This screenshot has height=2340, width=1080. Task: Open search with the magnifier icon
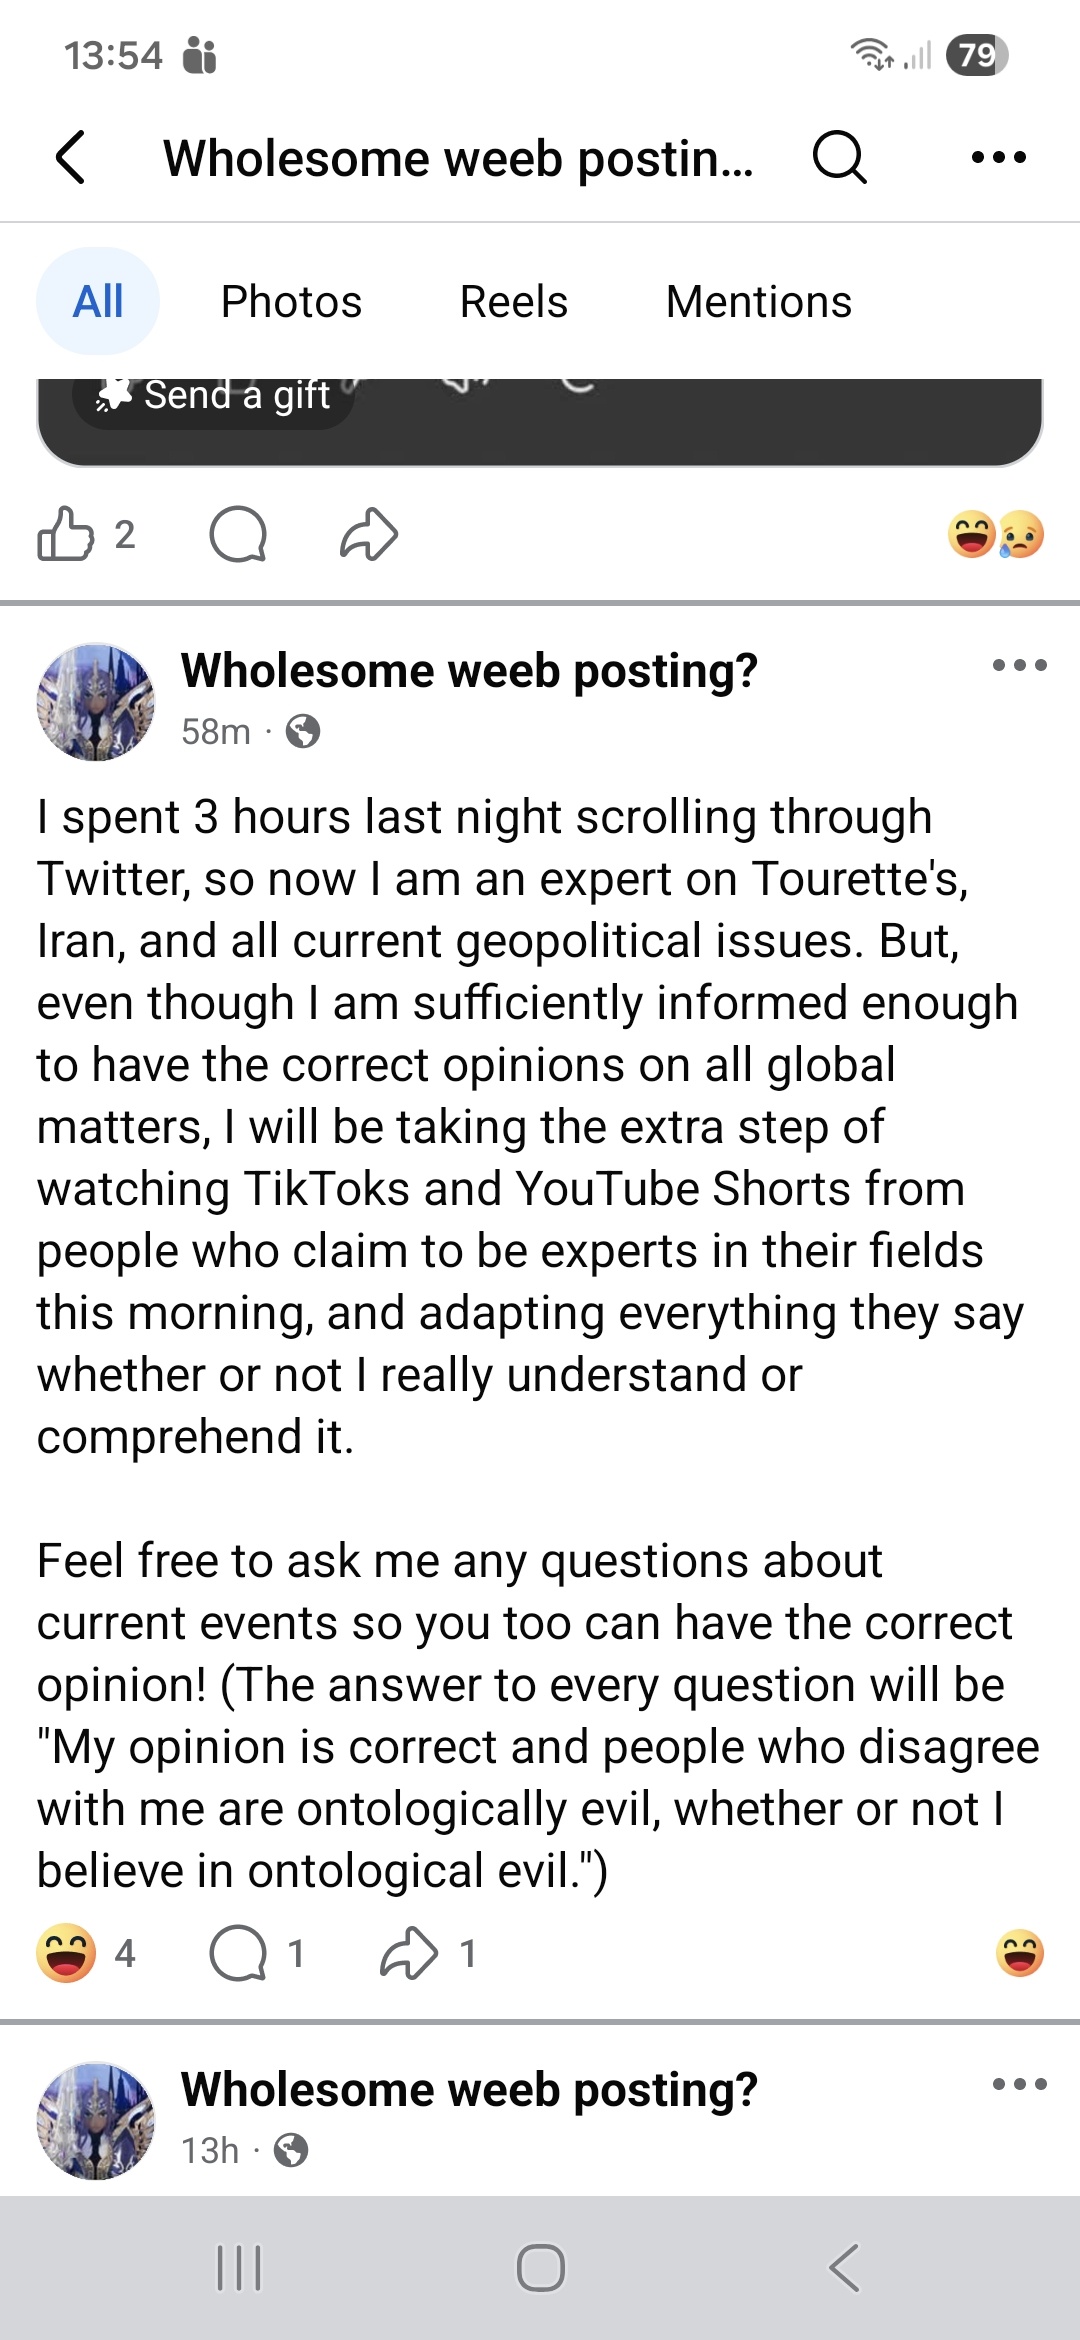point(838,158)
